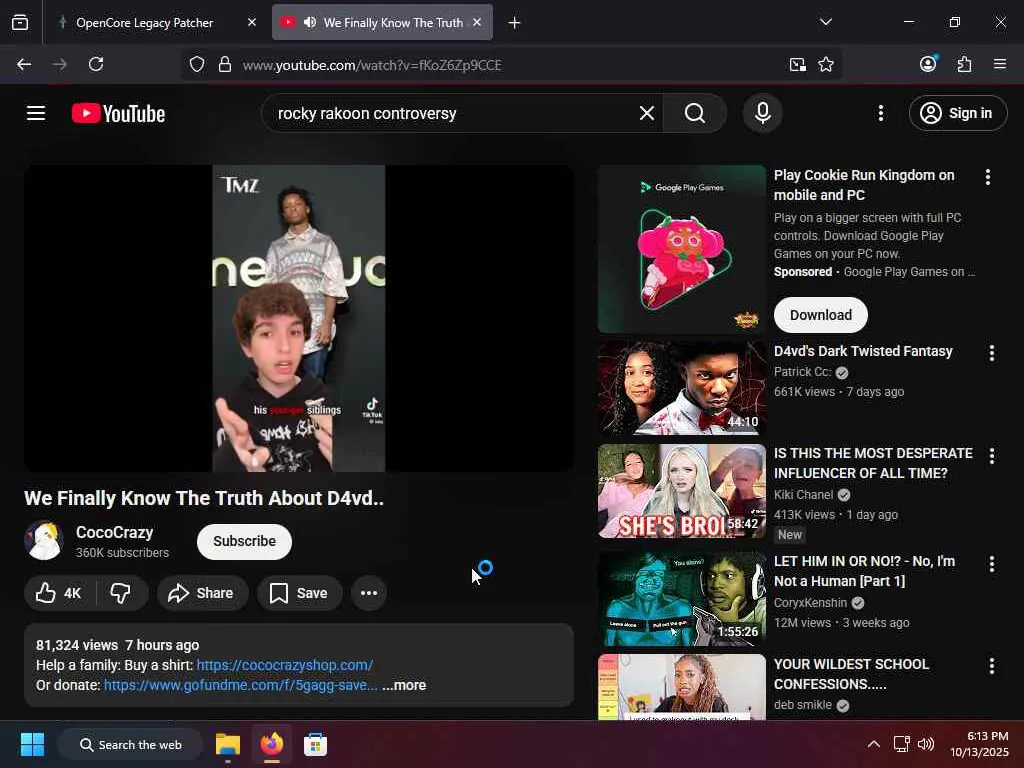Bookmark this page with the star icon
The height and width of the screenshot is (768, 1024).
826,65
